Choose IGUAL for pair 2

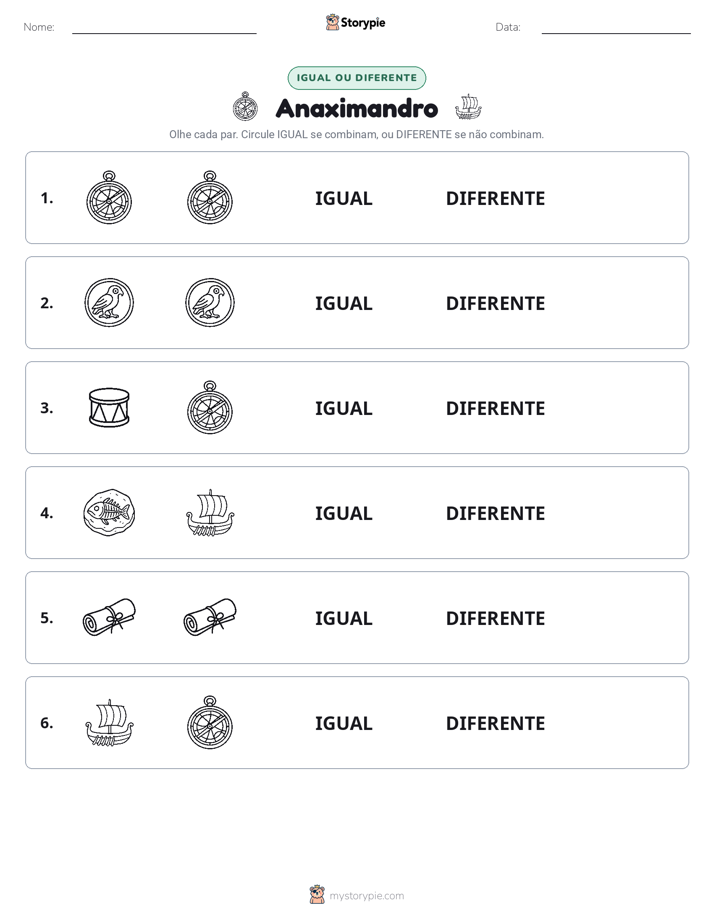tap(343, 303)
